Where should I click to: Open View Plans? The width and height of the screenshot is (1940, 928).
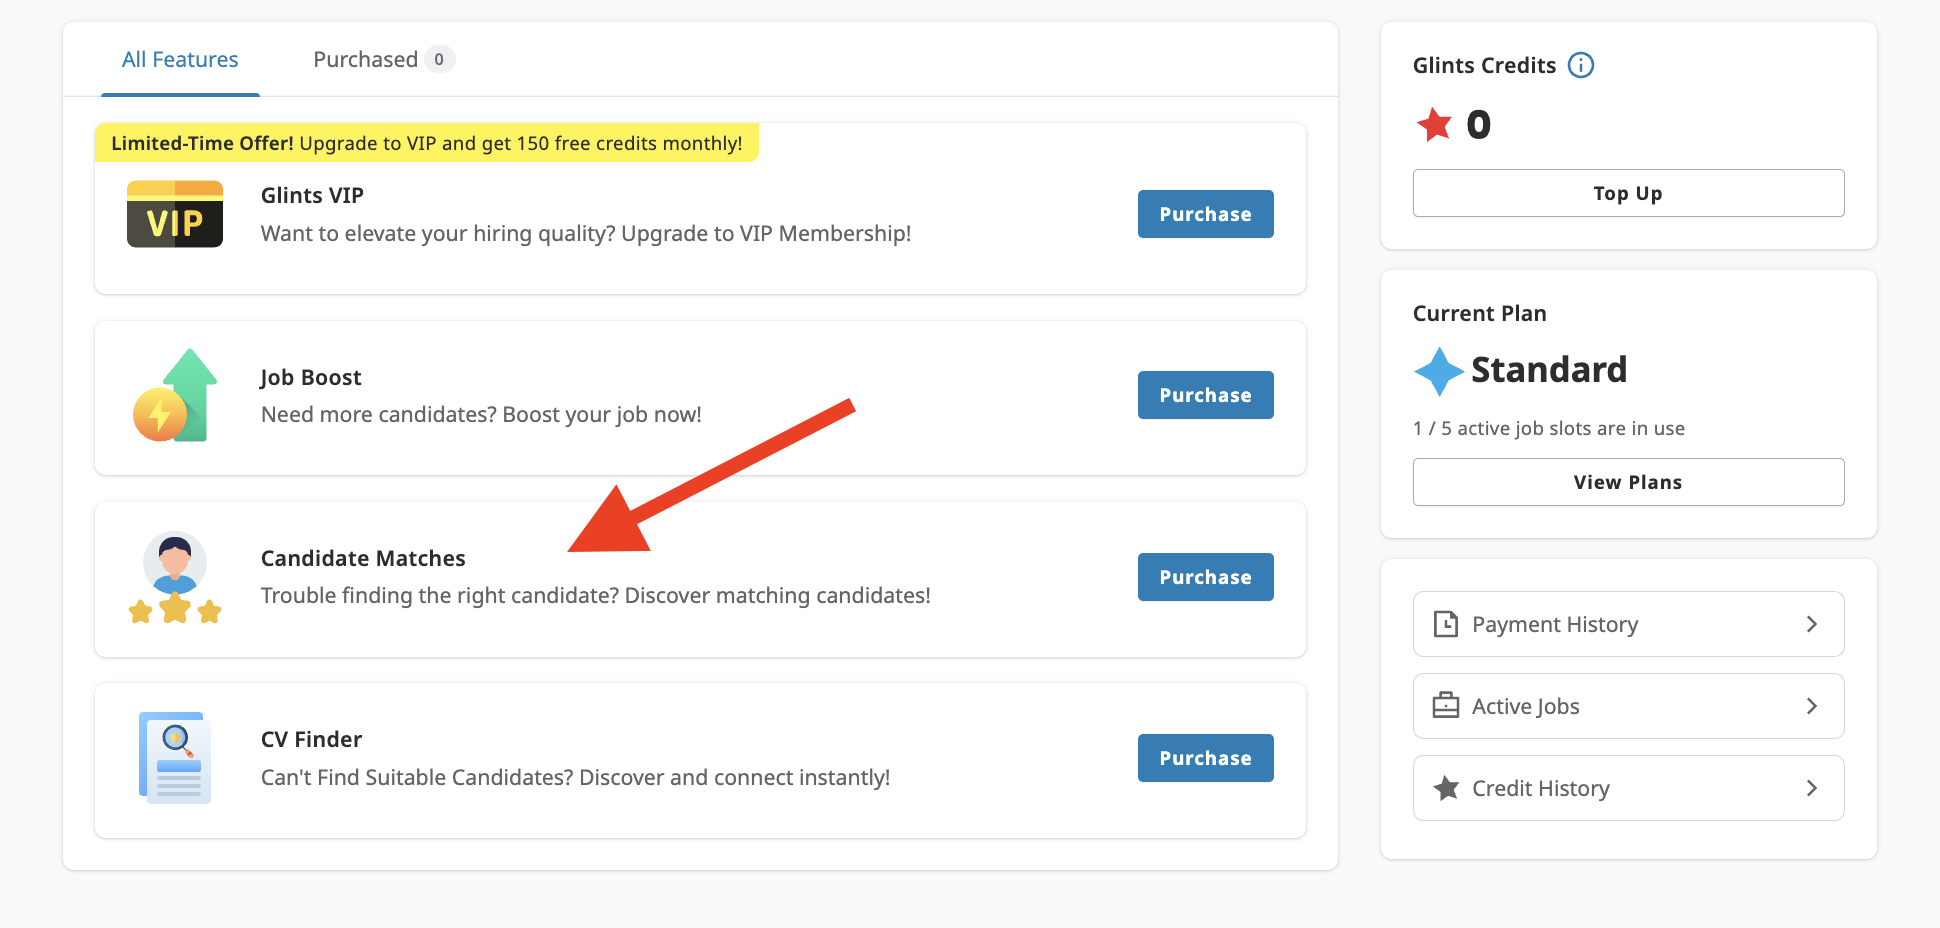tap(1627, 481)
